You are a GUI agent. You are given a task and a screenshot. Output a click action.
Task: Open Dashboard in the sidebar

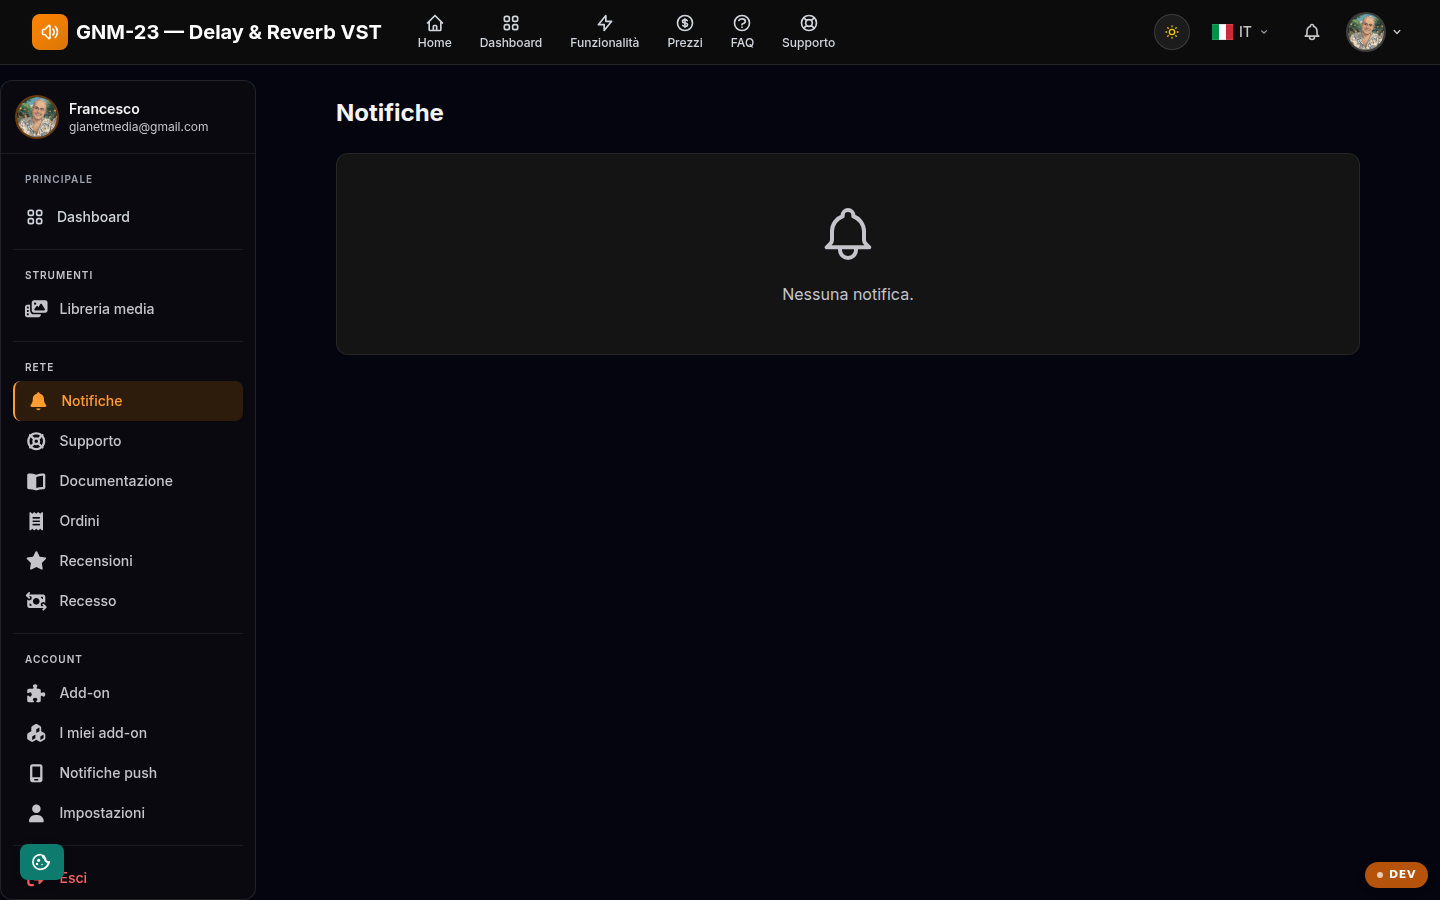pyautogui.click(x=128, y=217)
